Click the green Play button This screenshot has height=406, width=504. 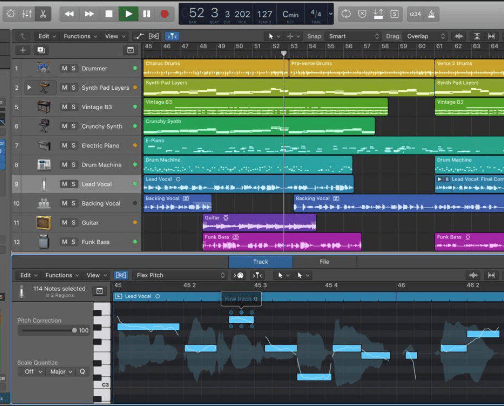point(128,14)
